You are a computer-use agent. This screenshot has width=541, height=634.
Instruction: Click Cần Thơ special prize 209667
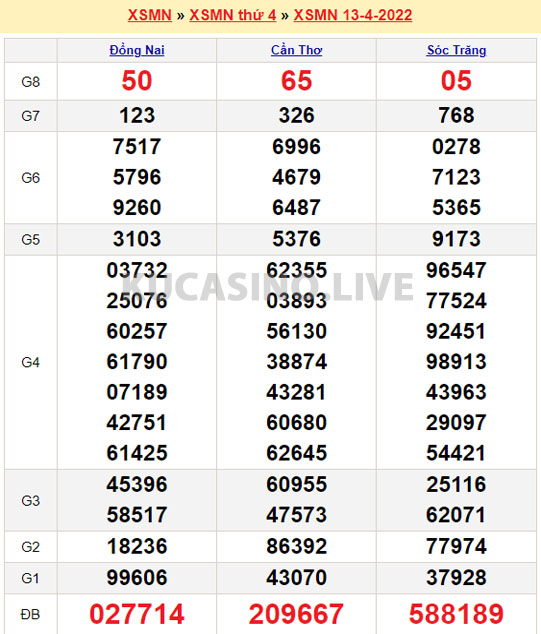296,614
